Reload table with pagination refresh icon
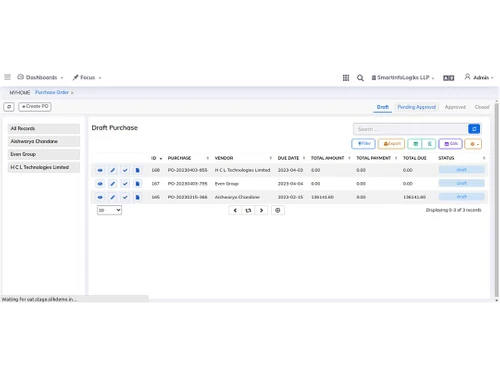 (x=248, y=210)
